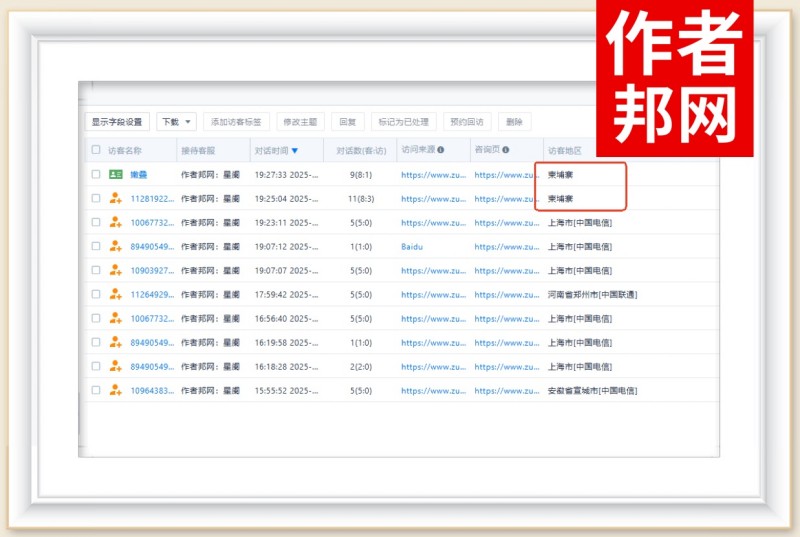Open Baidu source link in table
Screen dimensions: 800x537
point(413,246)
